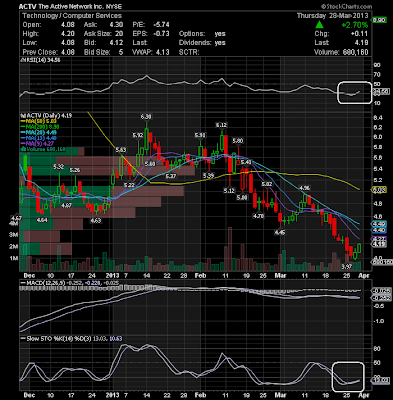
Task: Click the SCTR label
Action: pyautogui.click(x=189, y=52)
